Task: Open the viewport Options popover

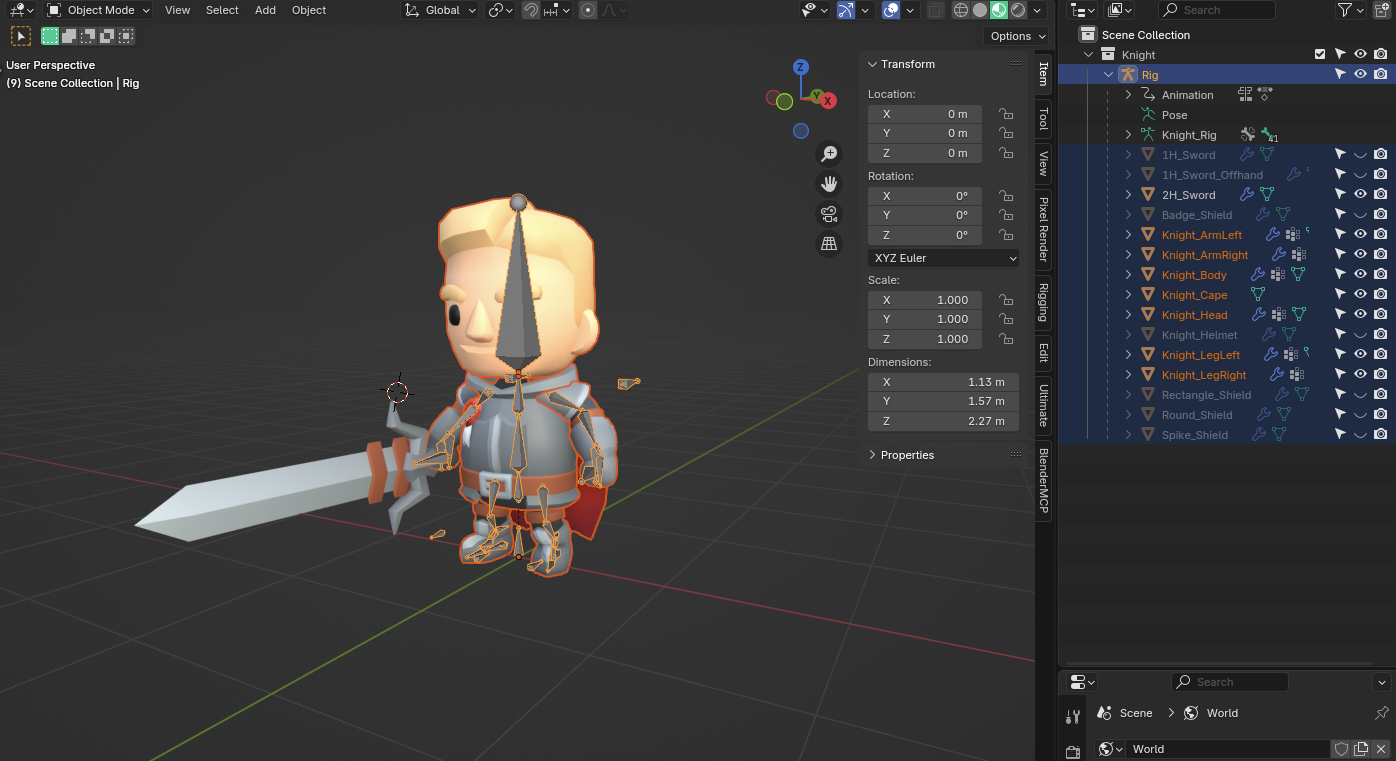Action: (x=1016, y=35)
